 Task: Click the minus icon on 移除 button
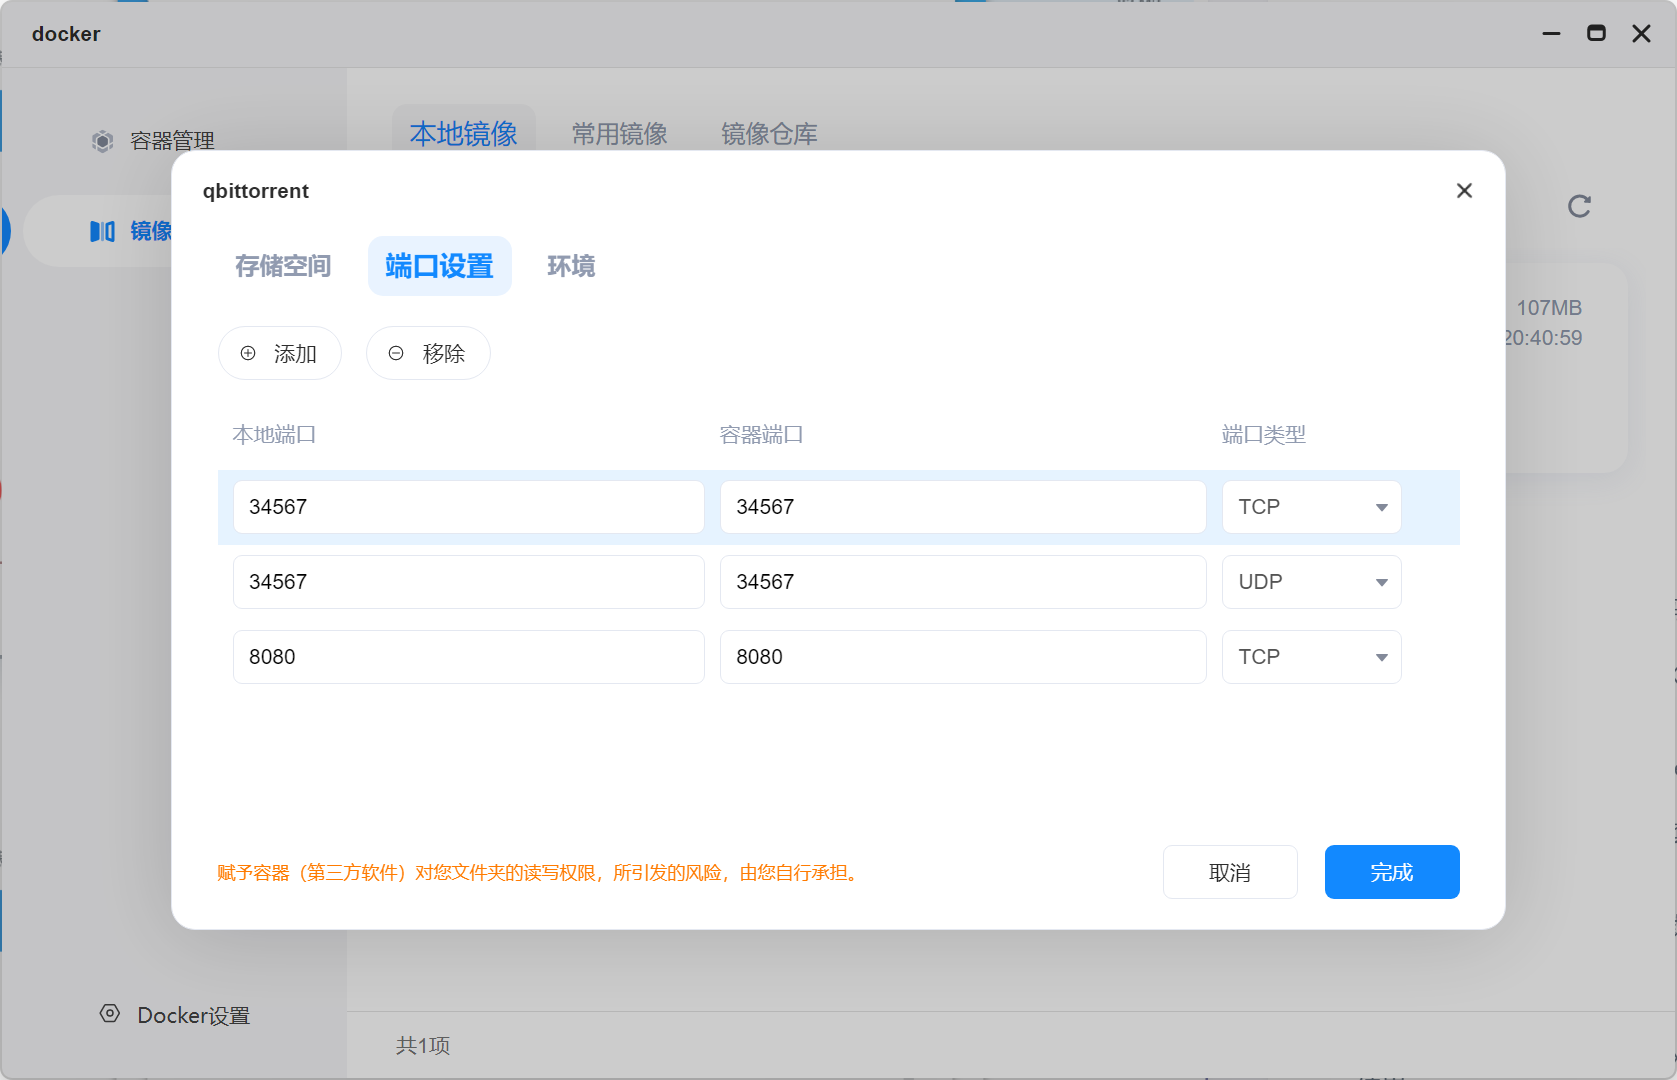(396, 353)
